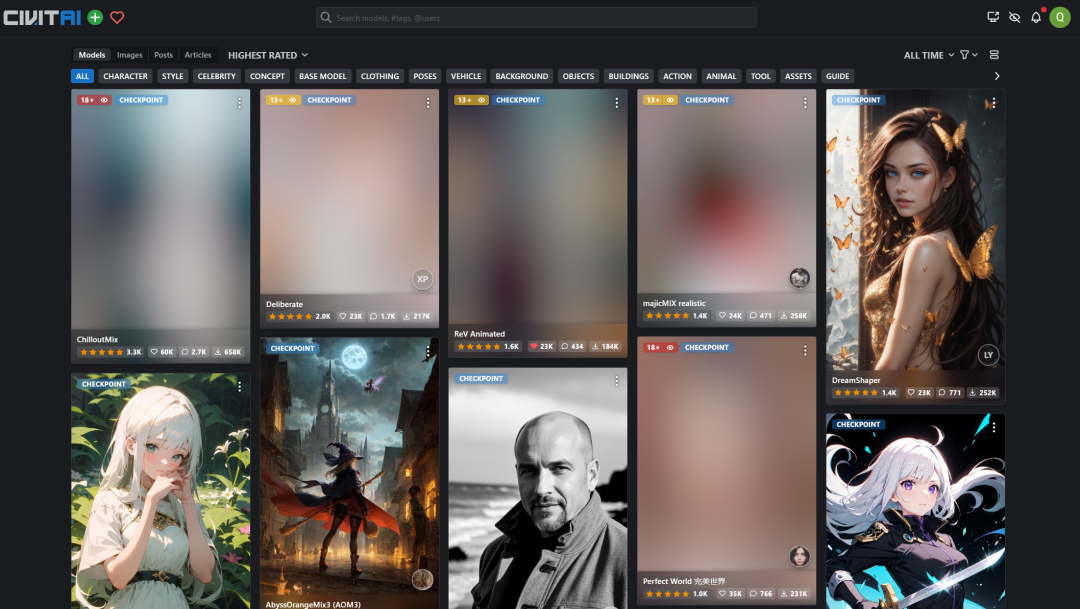This screenshot has height=609, width=1080.
Task: Unblur Deliberate preview with 13+ eye badge
Action: (x=283, y=100)
